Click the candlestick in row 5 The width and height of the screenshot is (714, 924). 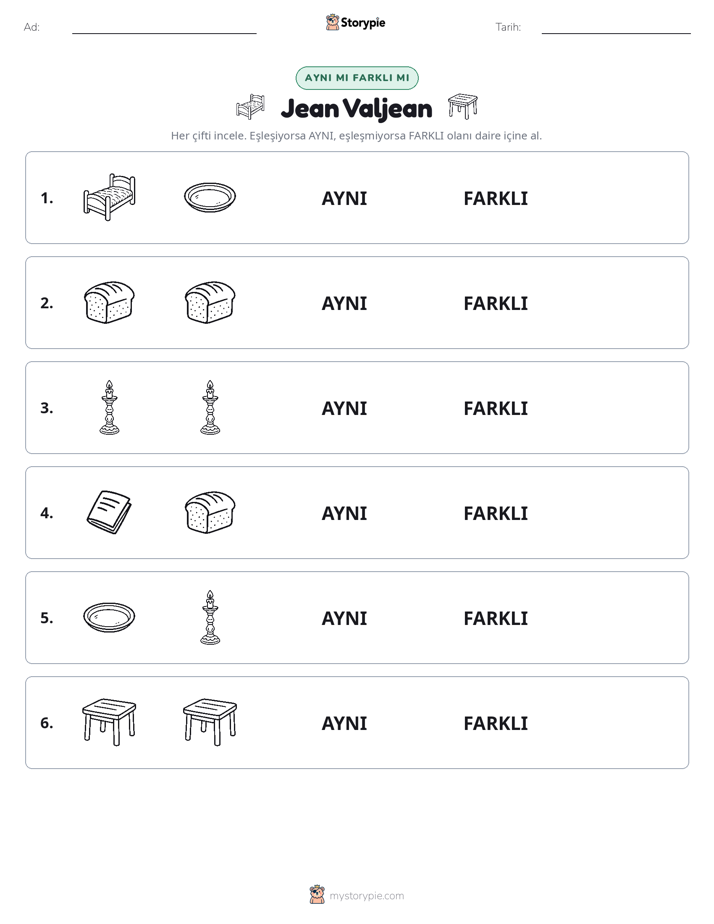[x=210, y=618]
